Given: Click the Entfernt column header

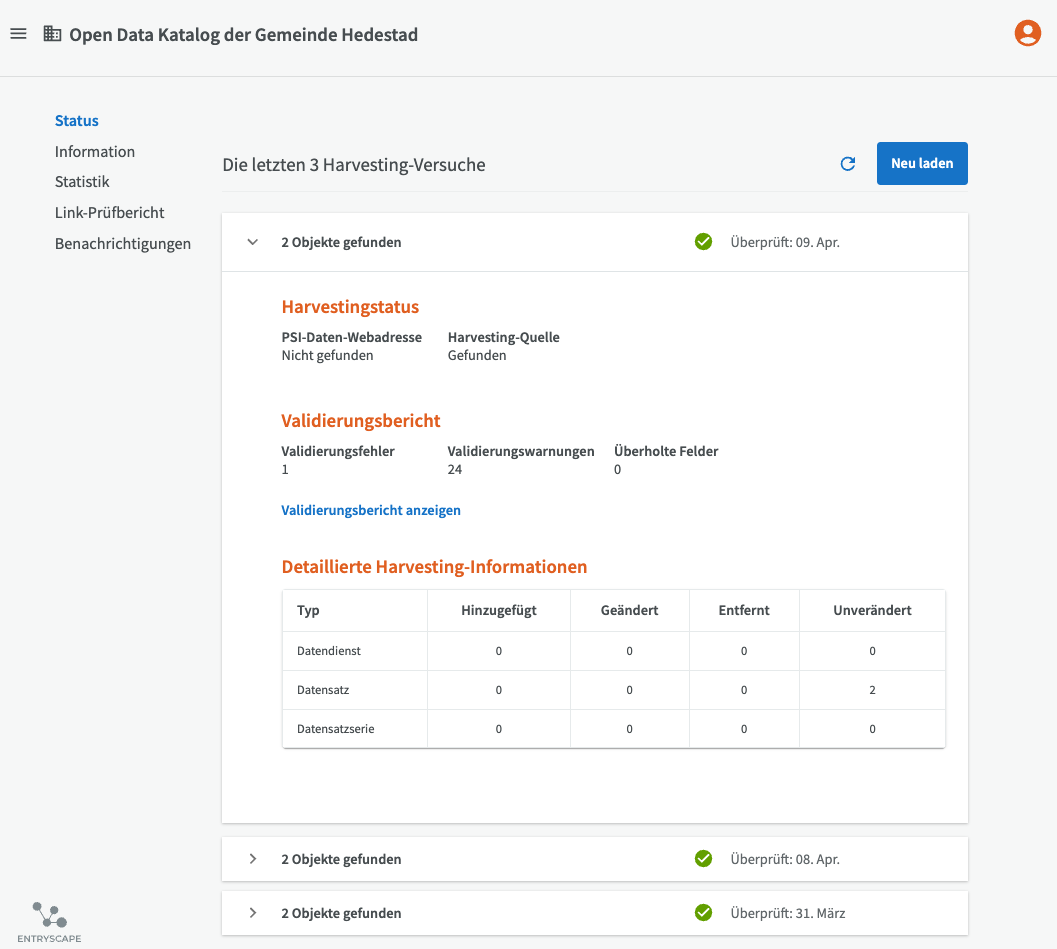Looking at the screenshot, I should 744,611.
